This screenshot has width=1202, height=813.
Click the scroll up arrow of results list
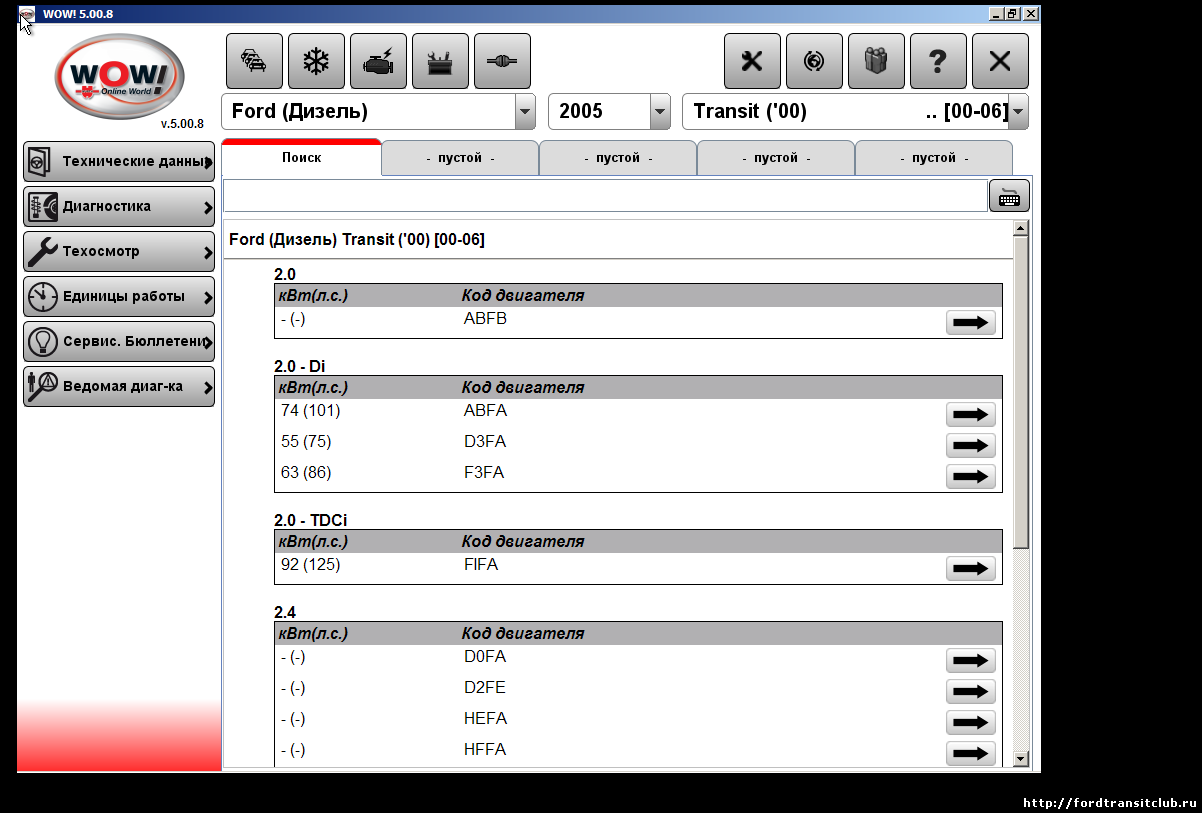[x=1020, y=229]
